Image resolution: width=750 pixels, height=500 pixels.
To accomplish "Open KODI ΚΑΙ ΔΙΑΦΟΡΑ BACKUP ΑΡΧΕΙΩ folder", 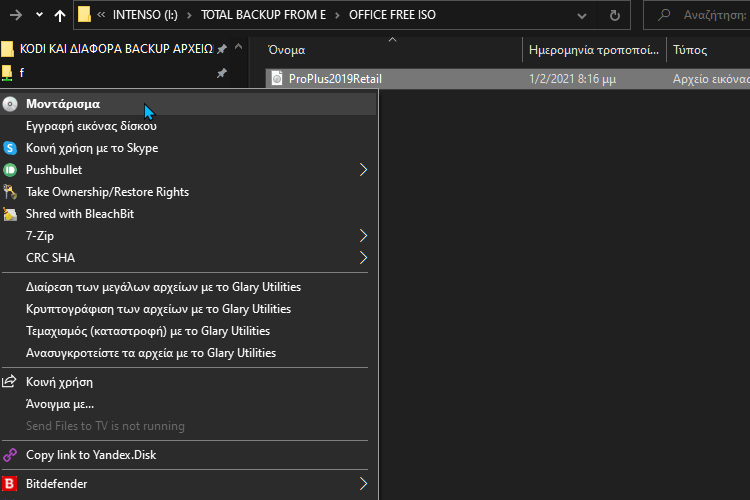I will [x=116, y=49].
